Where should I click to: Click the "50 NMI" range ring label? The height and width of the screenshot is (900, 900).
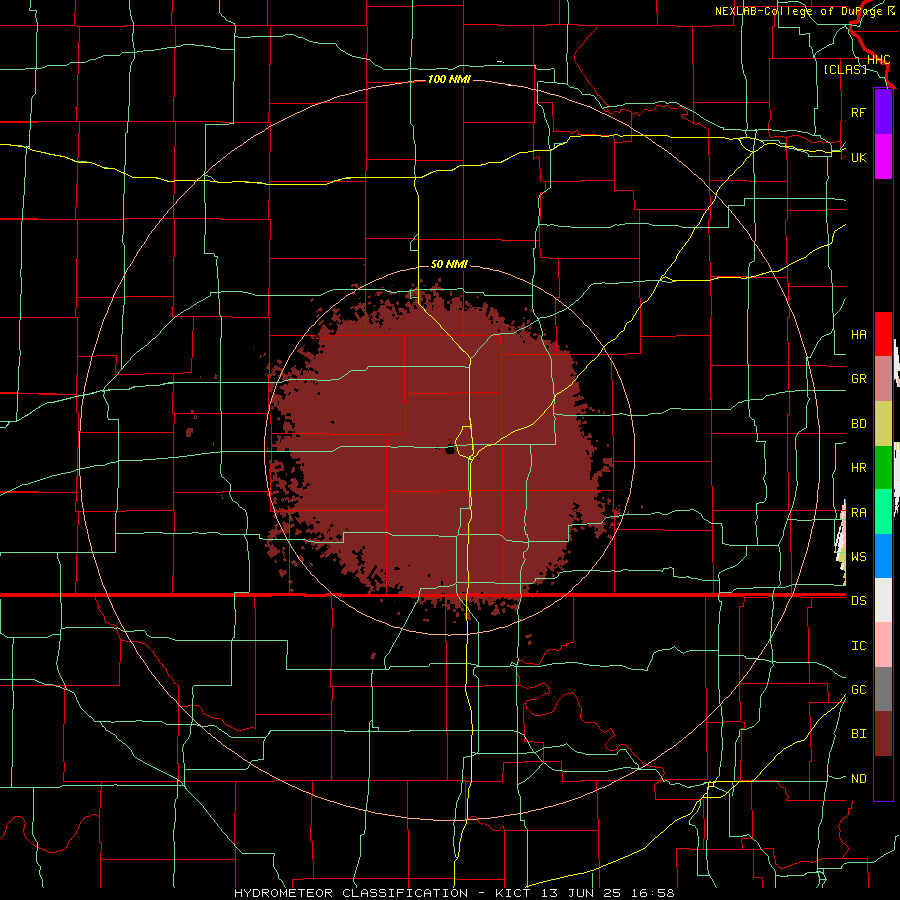[x=449, y=264]
